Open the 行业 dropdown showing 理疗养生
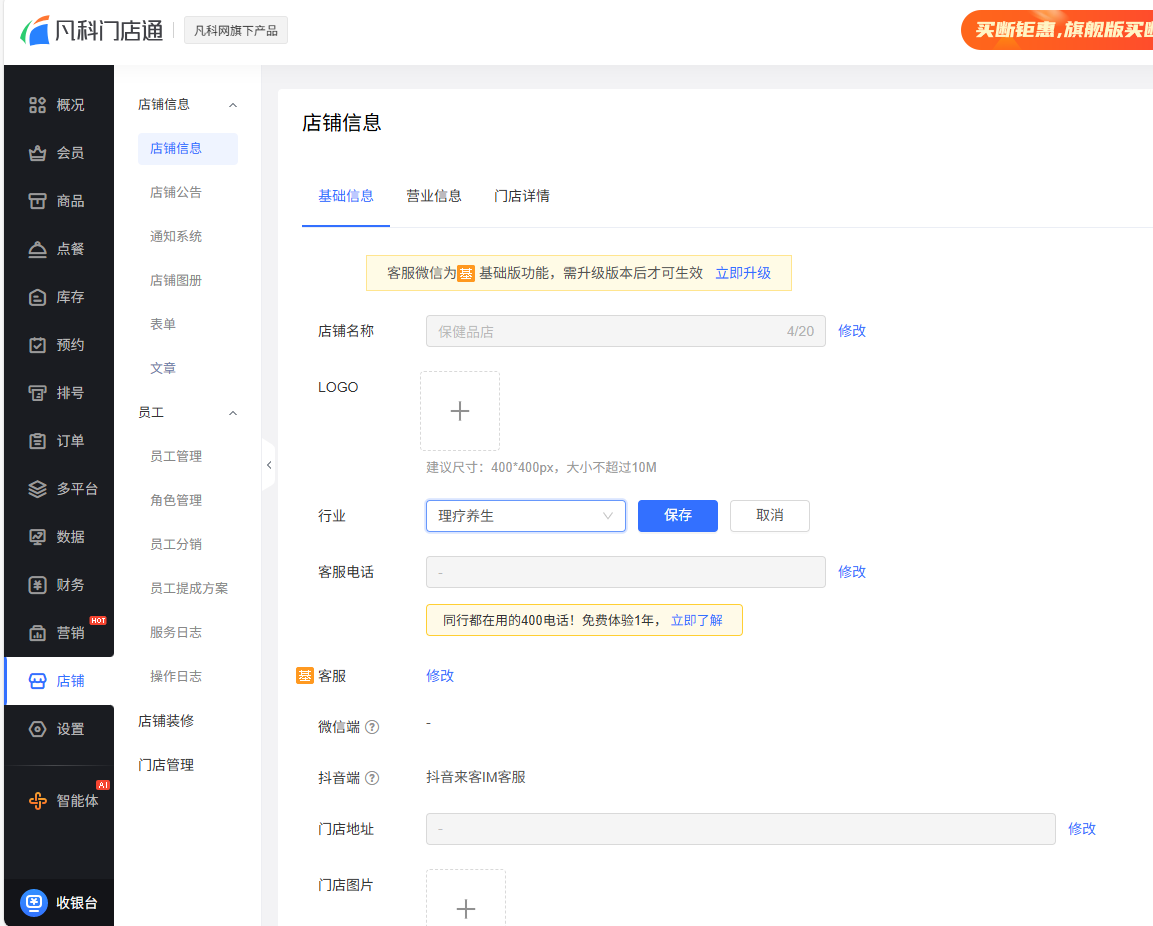Image resolution: width=1153 pixels, height=926 pixels. click(x=525, y=516)
